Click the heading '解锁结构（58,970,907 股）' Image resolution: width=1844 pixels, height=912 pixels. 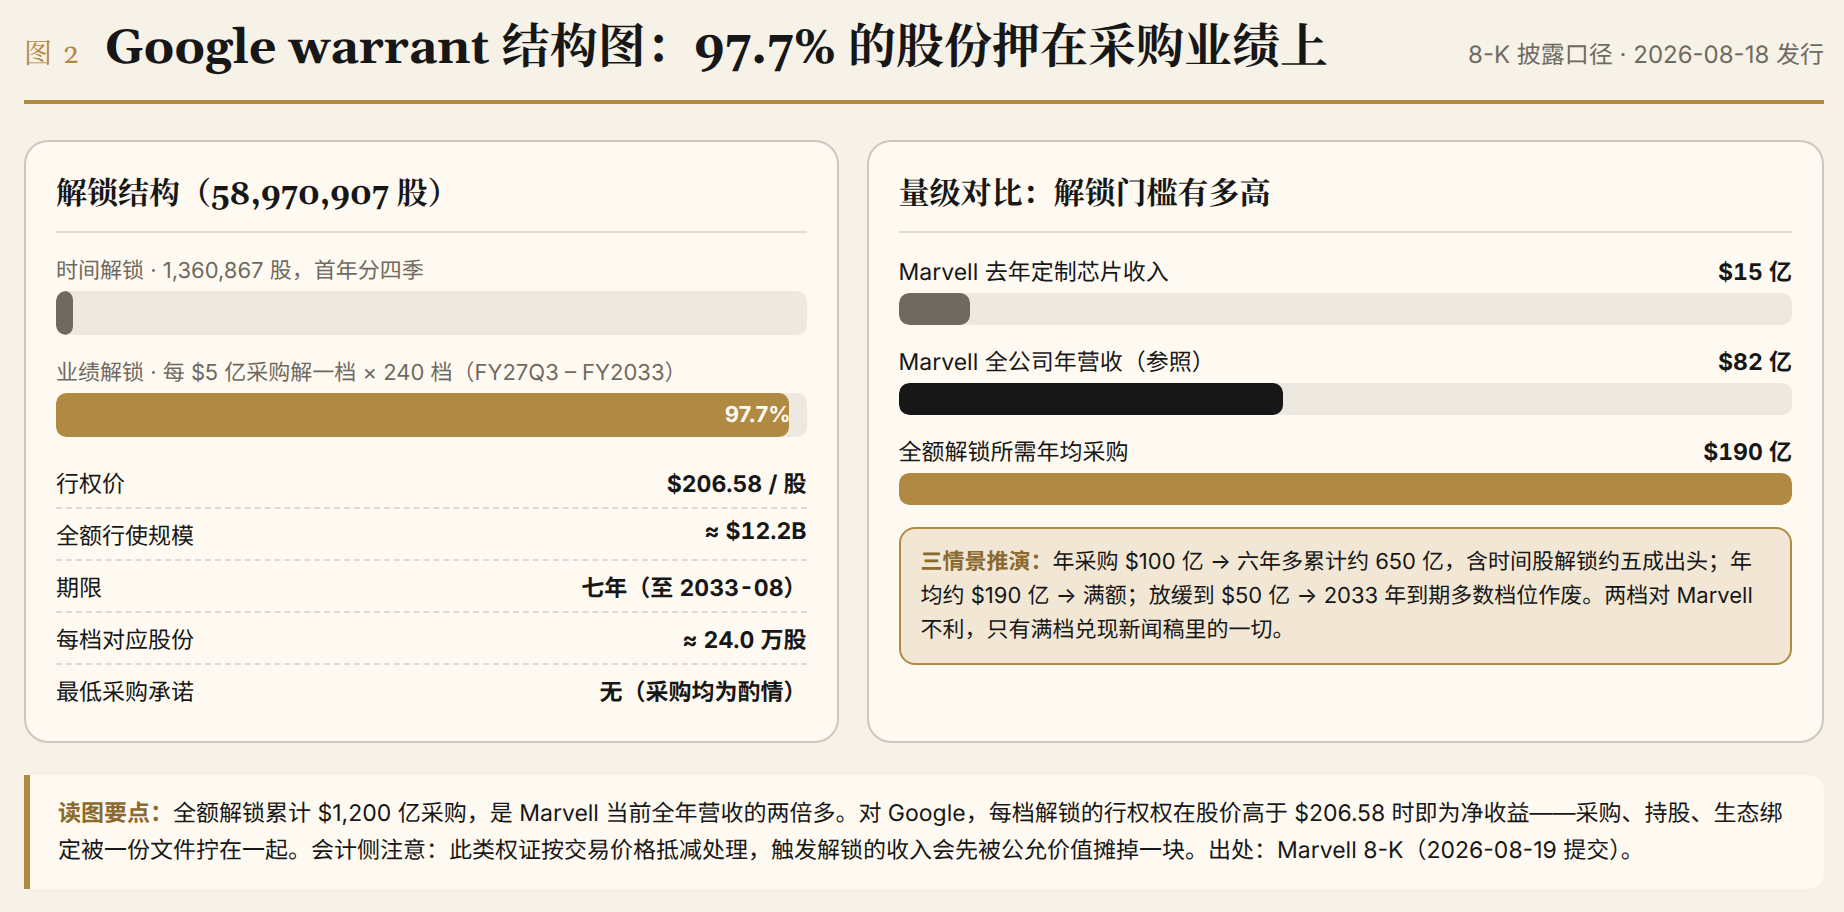click(x=249, y=192)
